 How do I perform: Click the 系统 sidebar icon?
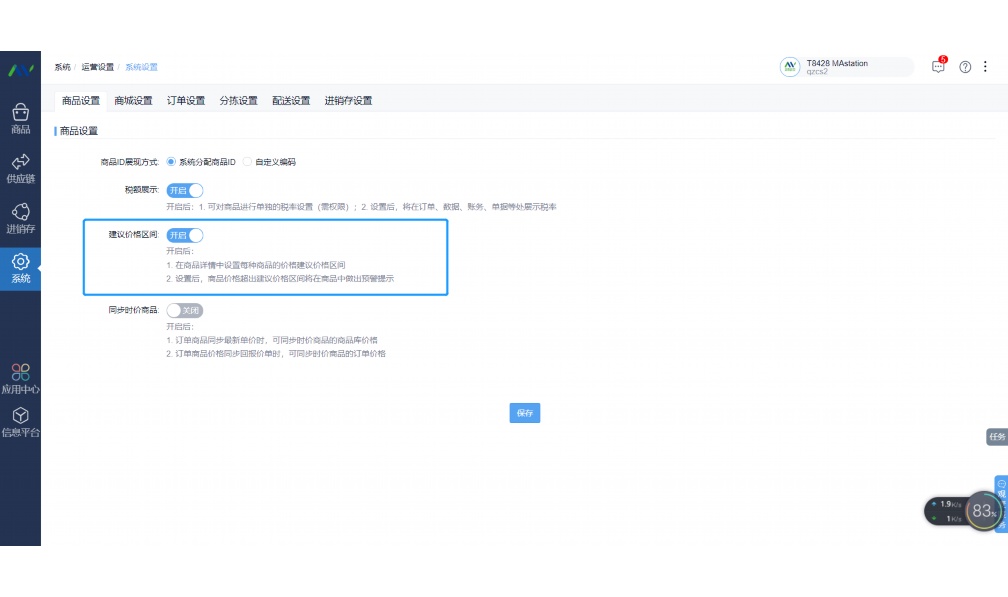tap(20, 266)
